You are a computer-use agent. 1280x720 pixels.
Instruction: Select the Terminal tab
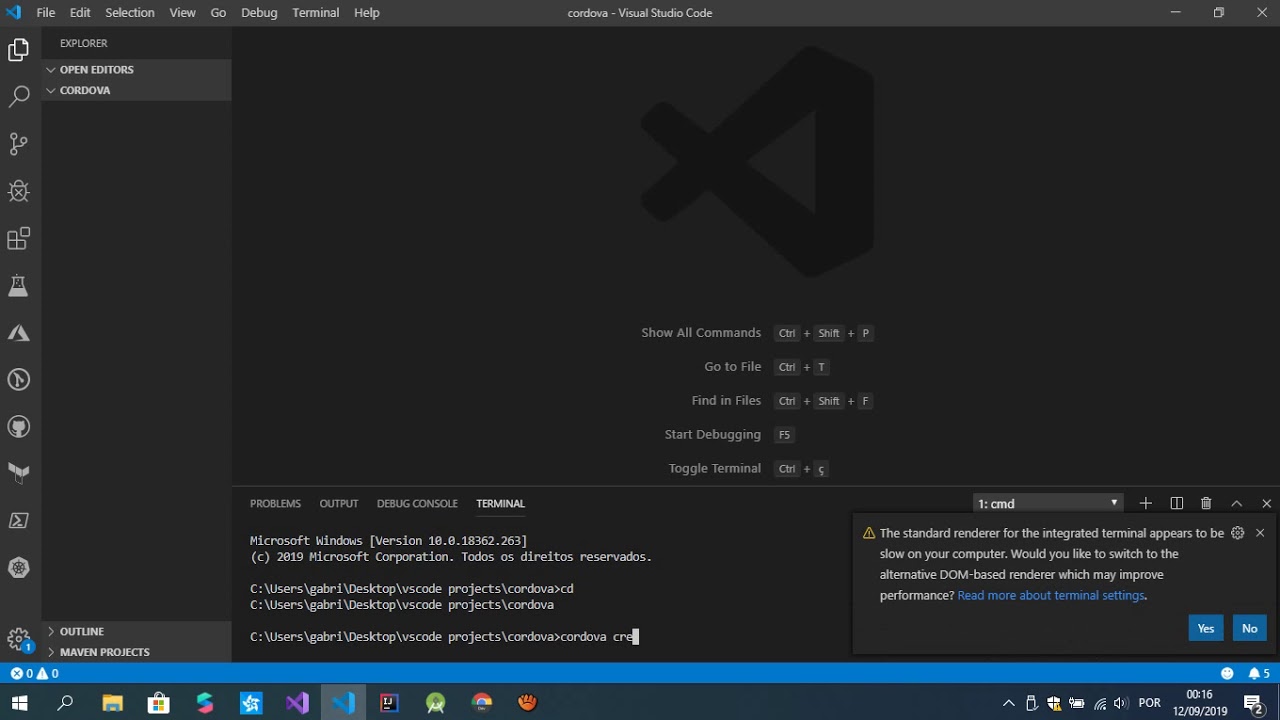click(500, 503)
